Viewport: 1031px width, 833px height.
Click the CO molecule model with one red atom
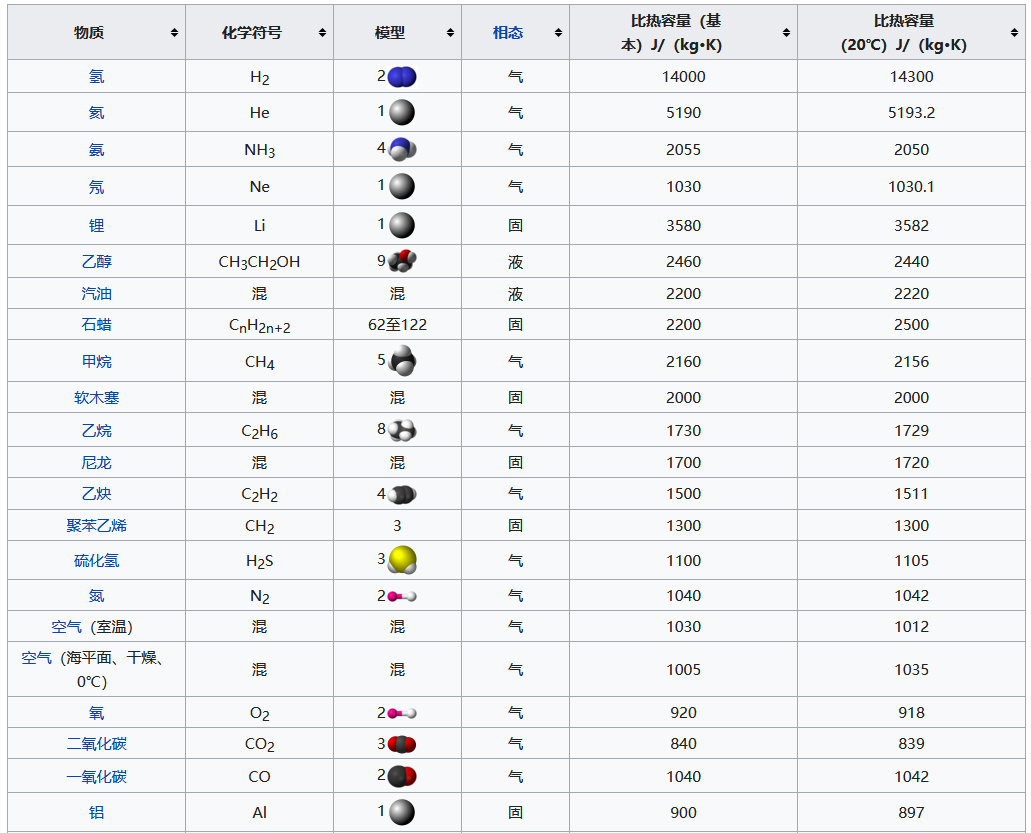402,776
